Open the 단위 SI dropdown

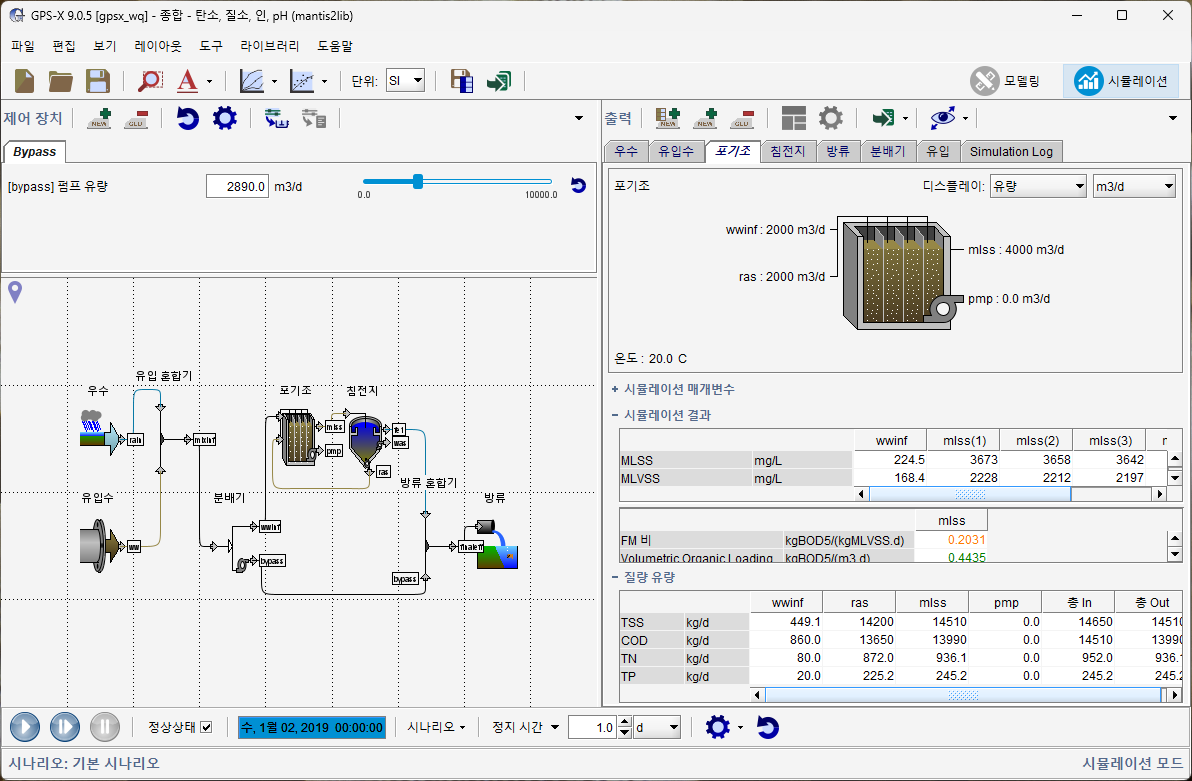pyautogui.click(x=406, y=81)
